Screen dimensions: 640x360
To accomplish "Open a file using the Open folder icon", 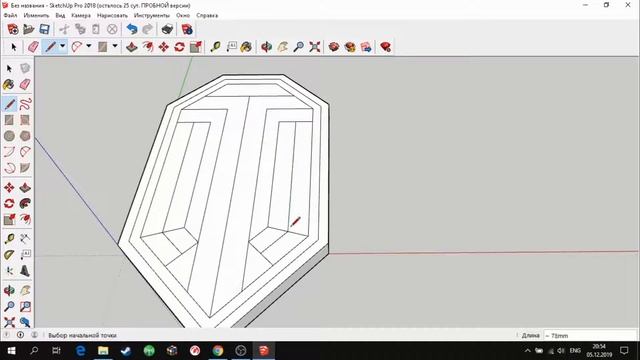I will click(29, 29).
